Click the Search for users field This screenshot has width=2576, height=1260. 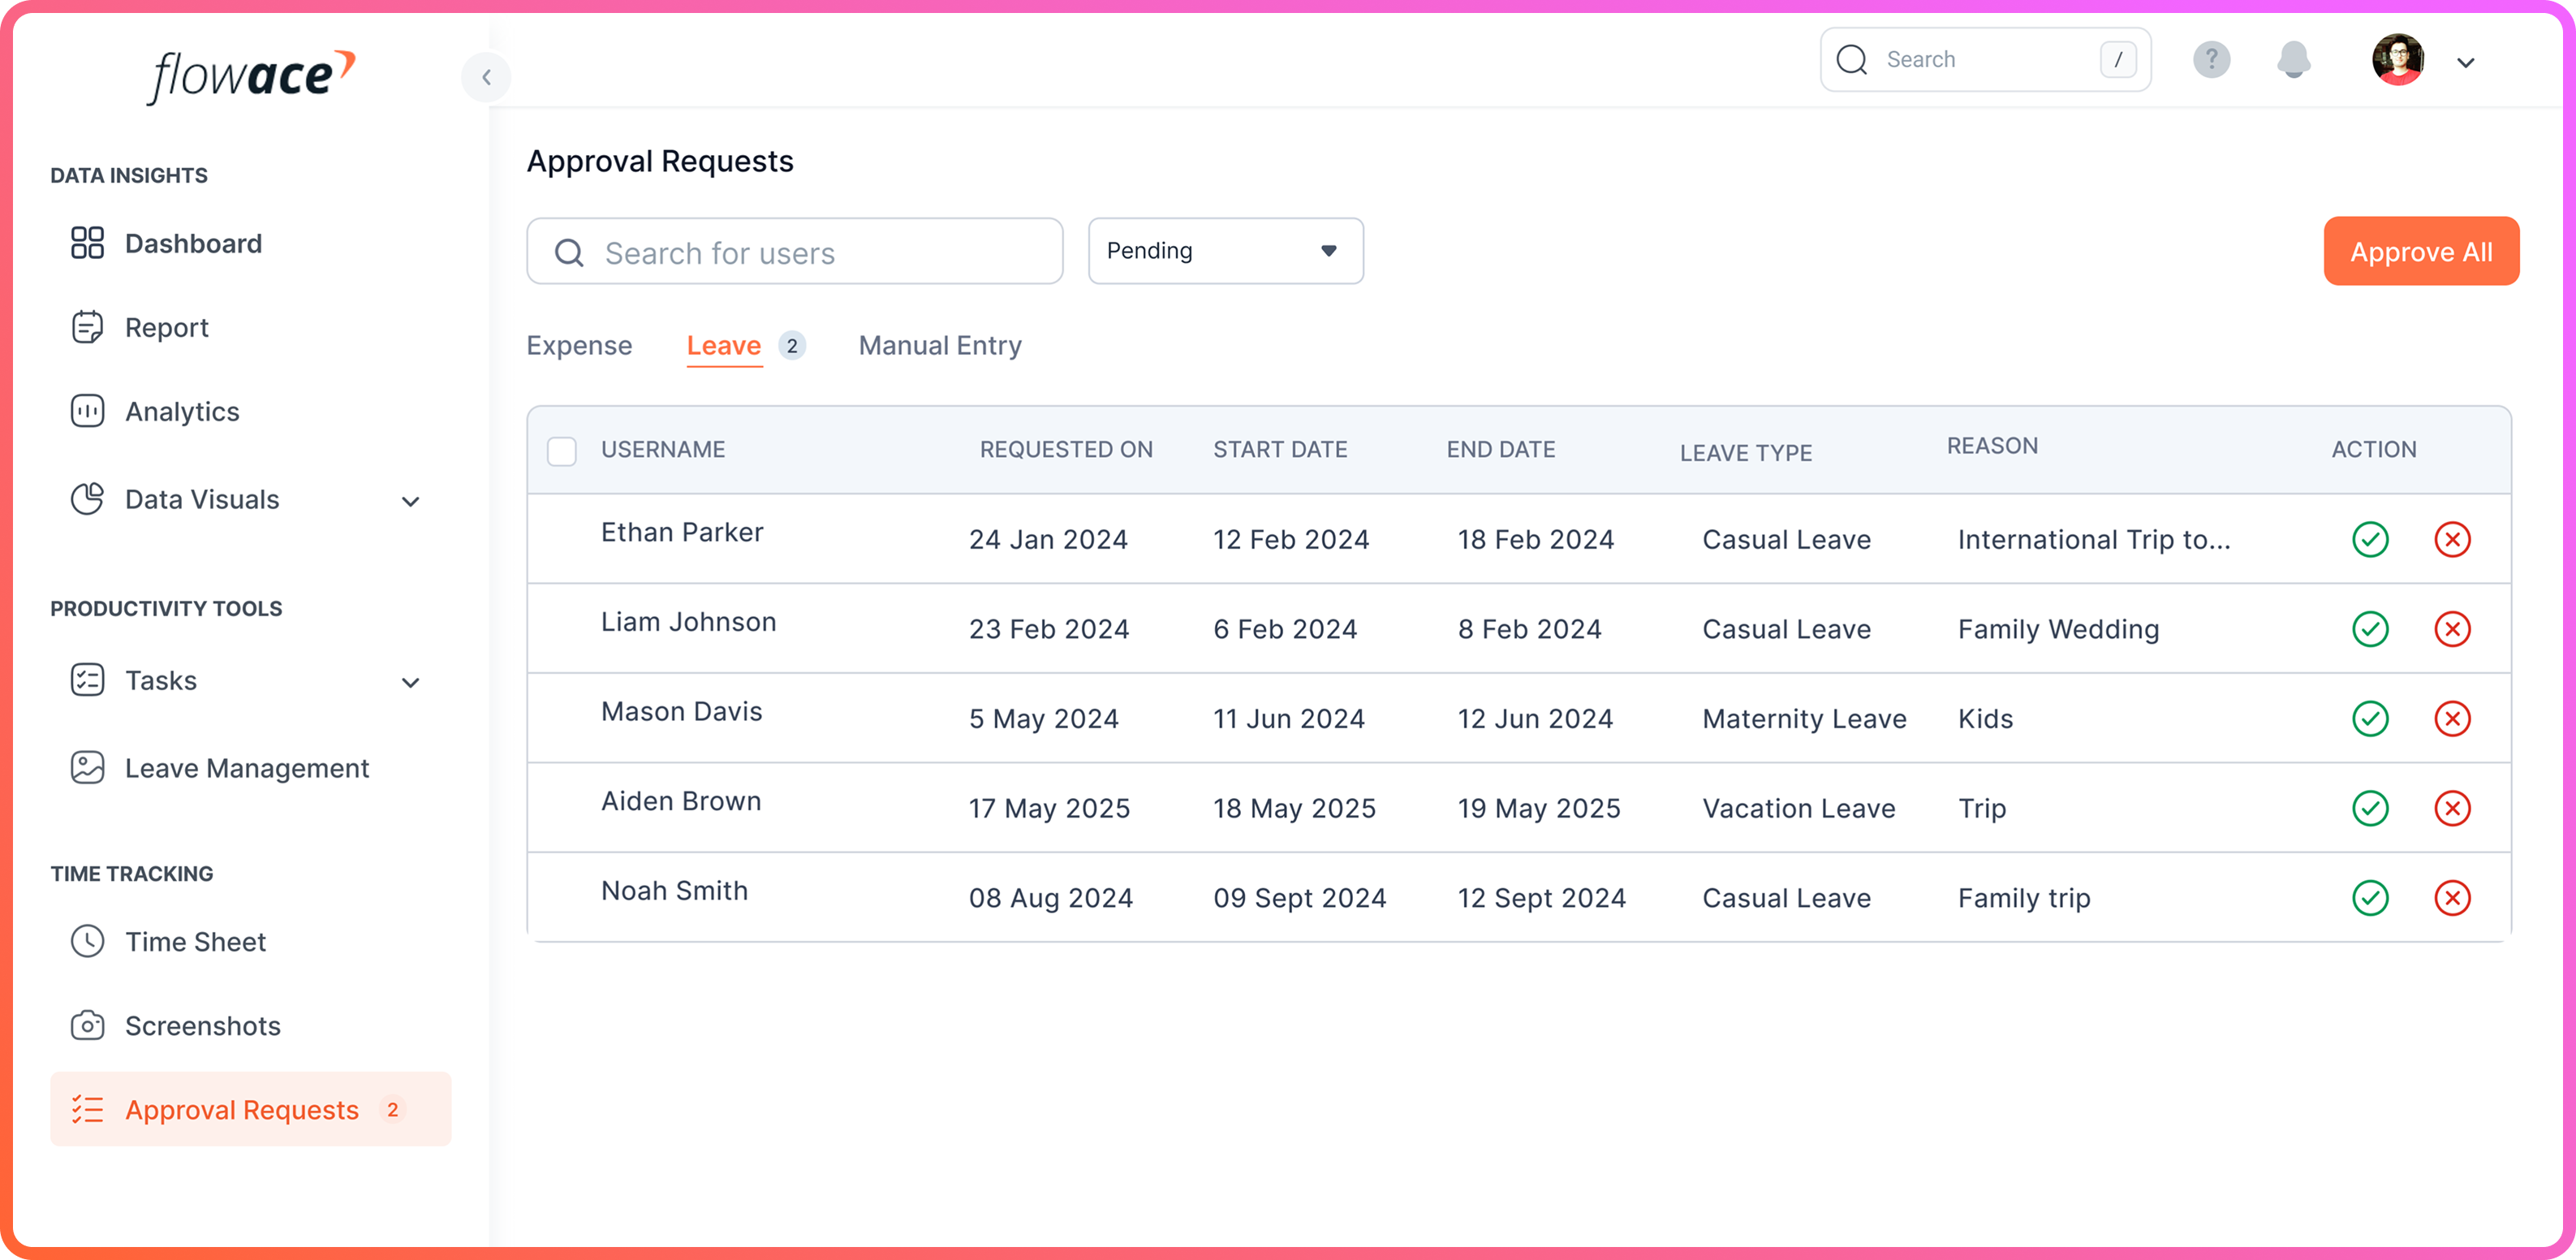tap(795, 252)
